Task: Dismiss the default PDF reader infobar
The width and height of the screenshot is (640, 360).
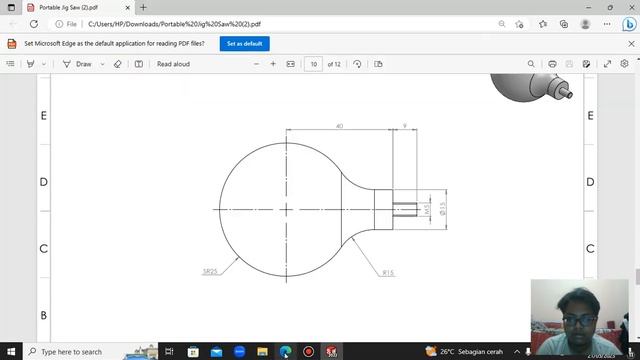Action: click(631, 44)
